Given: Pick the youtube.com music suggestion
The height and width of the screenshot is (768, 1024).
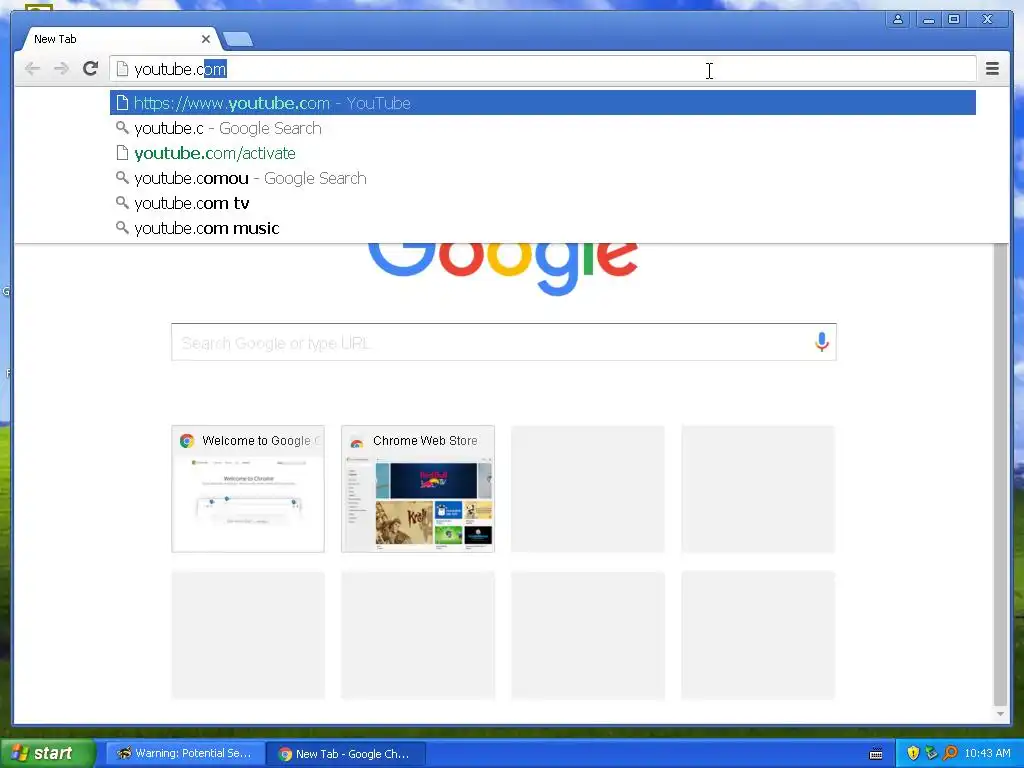Looking at the screenshot, I should pyautogui.click(x=542, y=228).
